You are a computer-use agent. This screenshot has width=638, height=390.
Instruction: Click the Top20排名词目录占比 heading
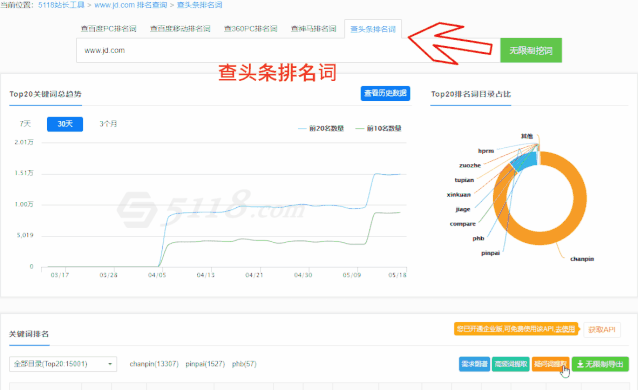click(x=471, y=94)
